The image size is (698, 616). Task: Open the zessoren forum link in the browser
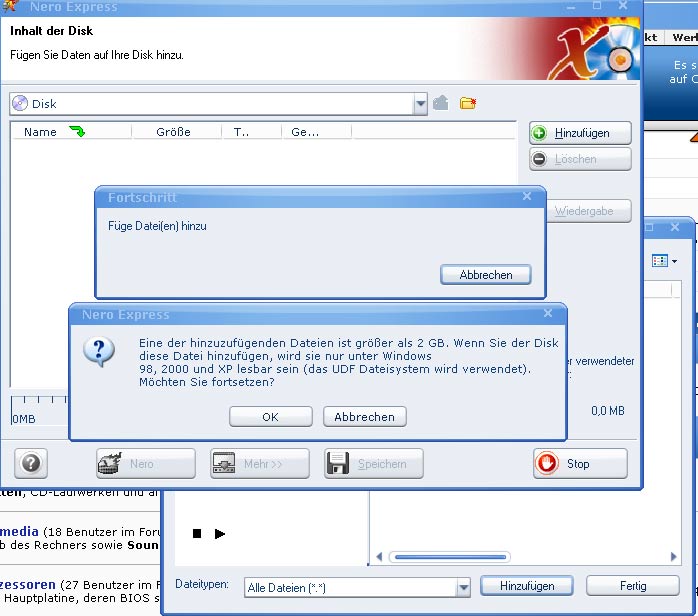pos(28,584)
